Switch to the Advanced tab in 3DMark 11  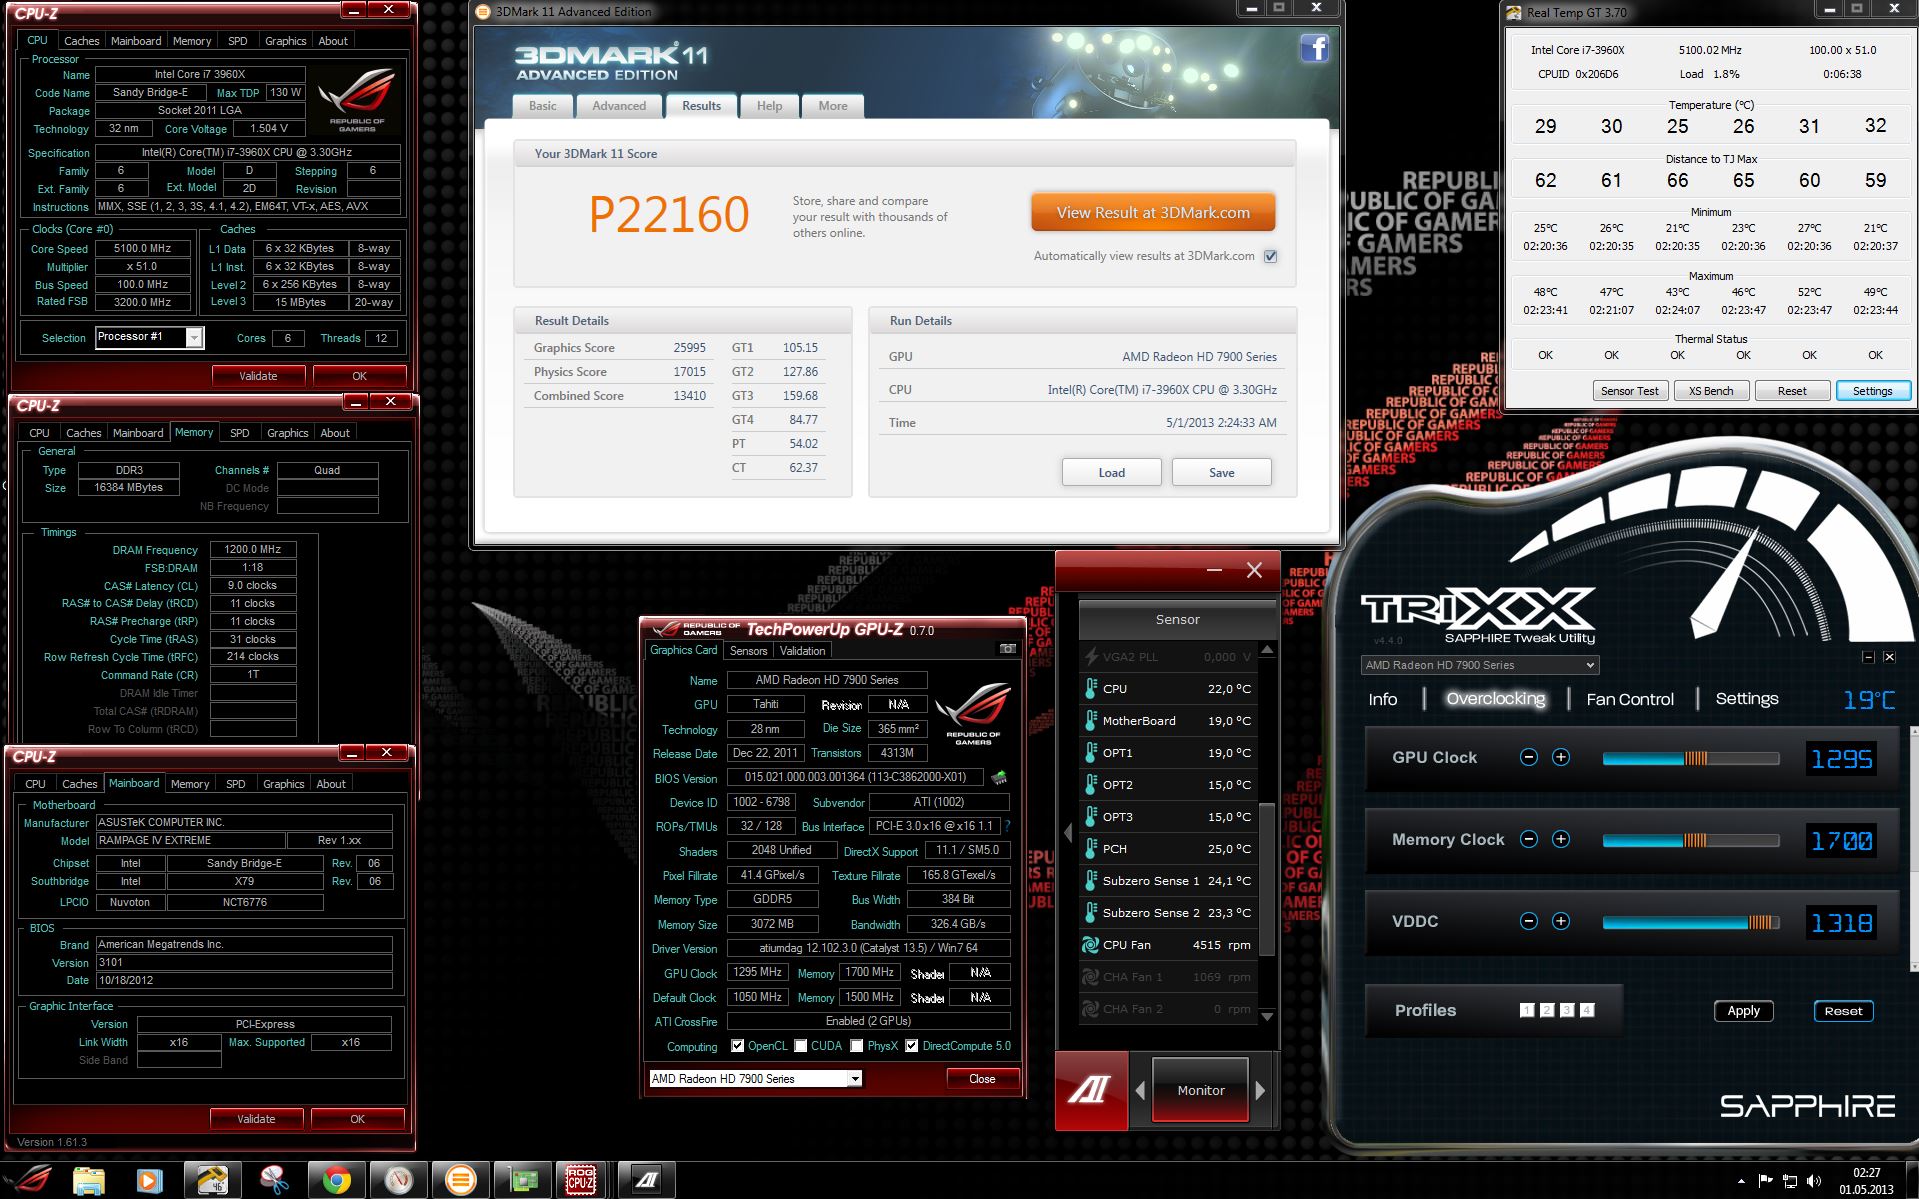point(619,106)
